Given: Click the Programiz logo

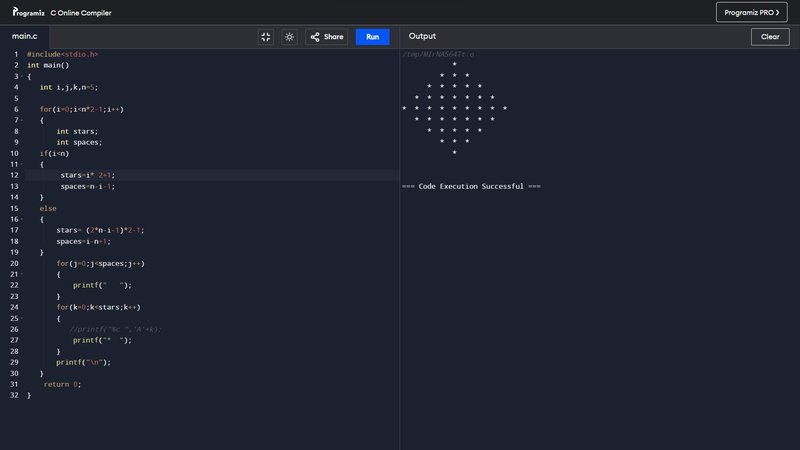Looking at the screenshot, I should 29,12.
